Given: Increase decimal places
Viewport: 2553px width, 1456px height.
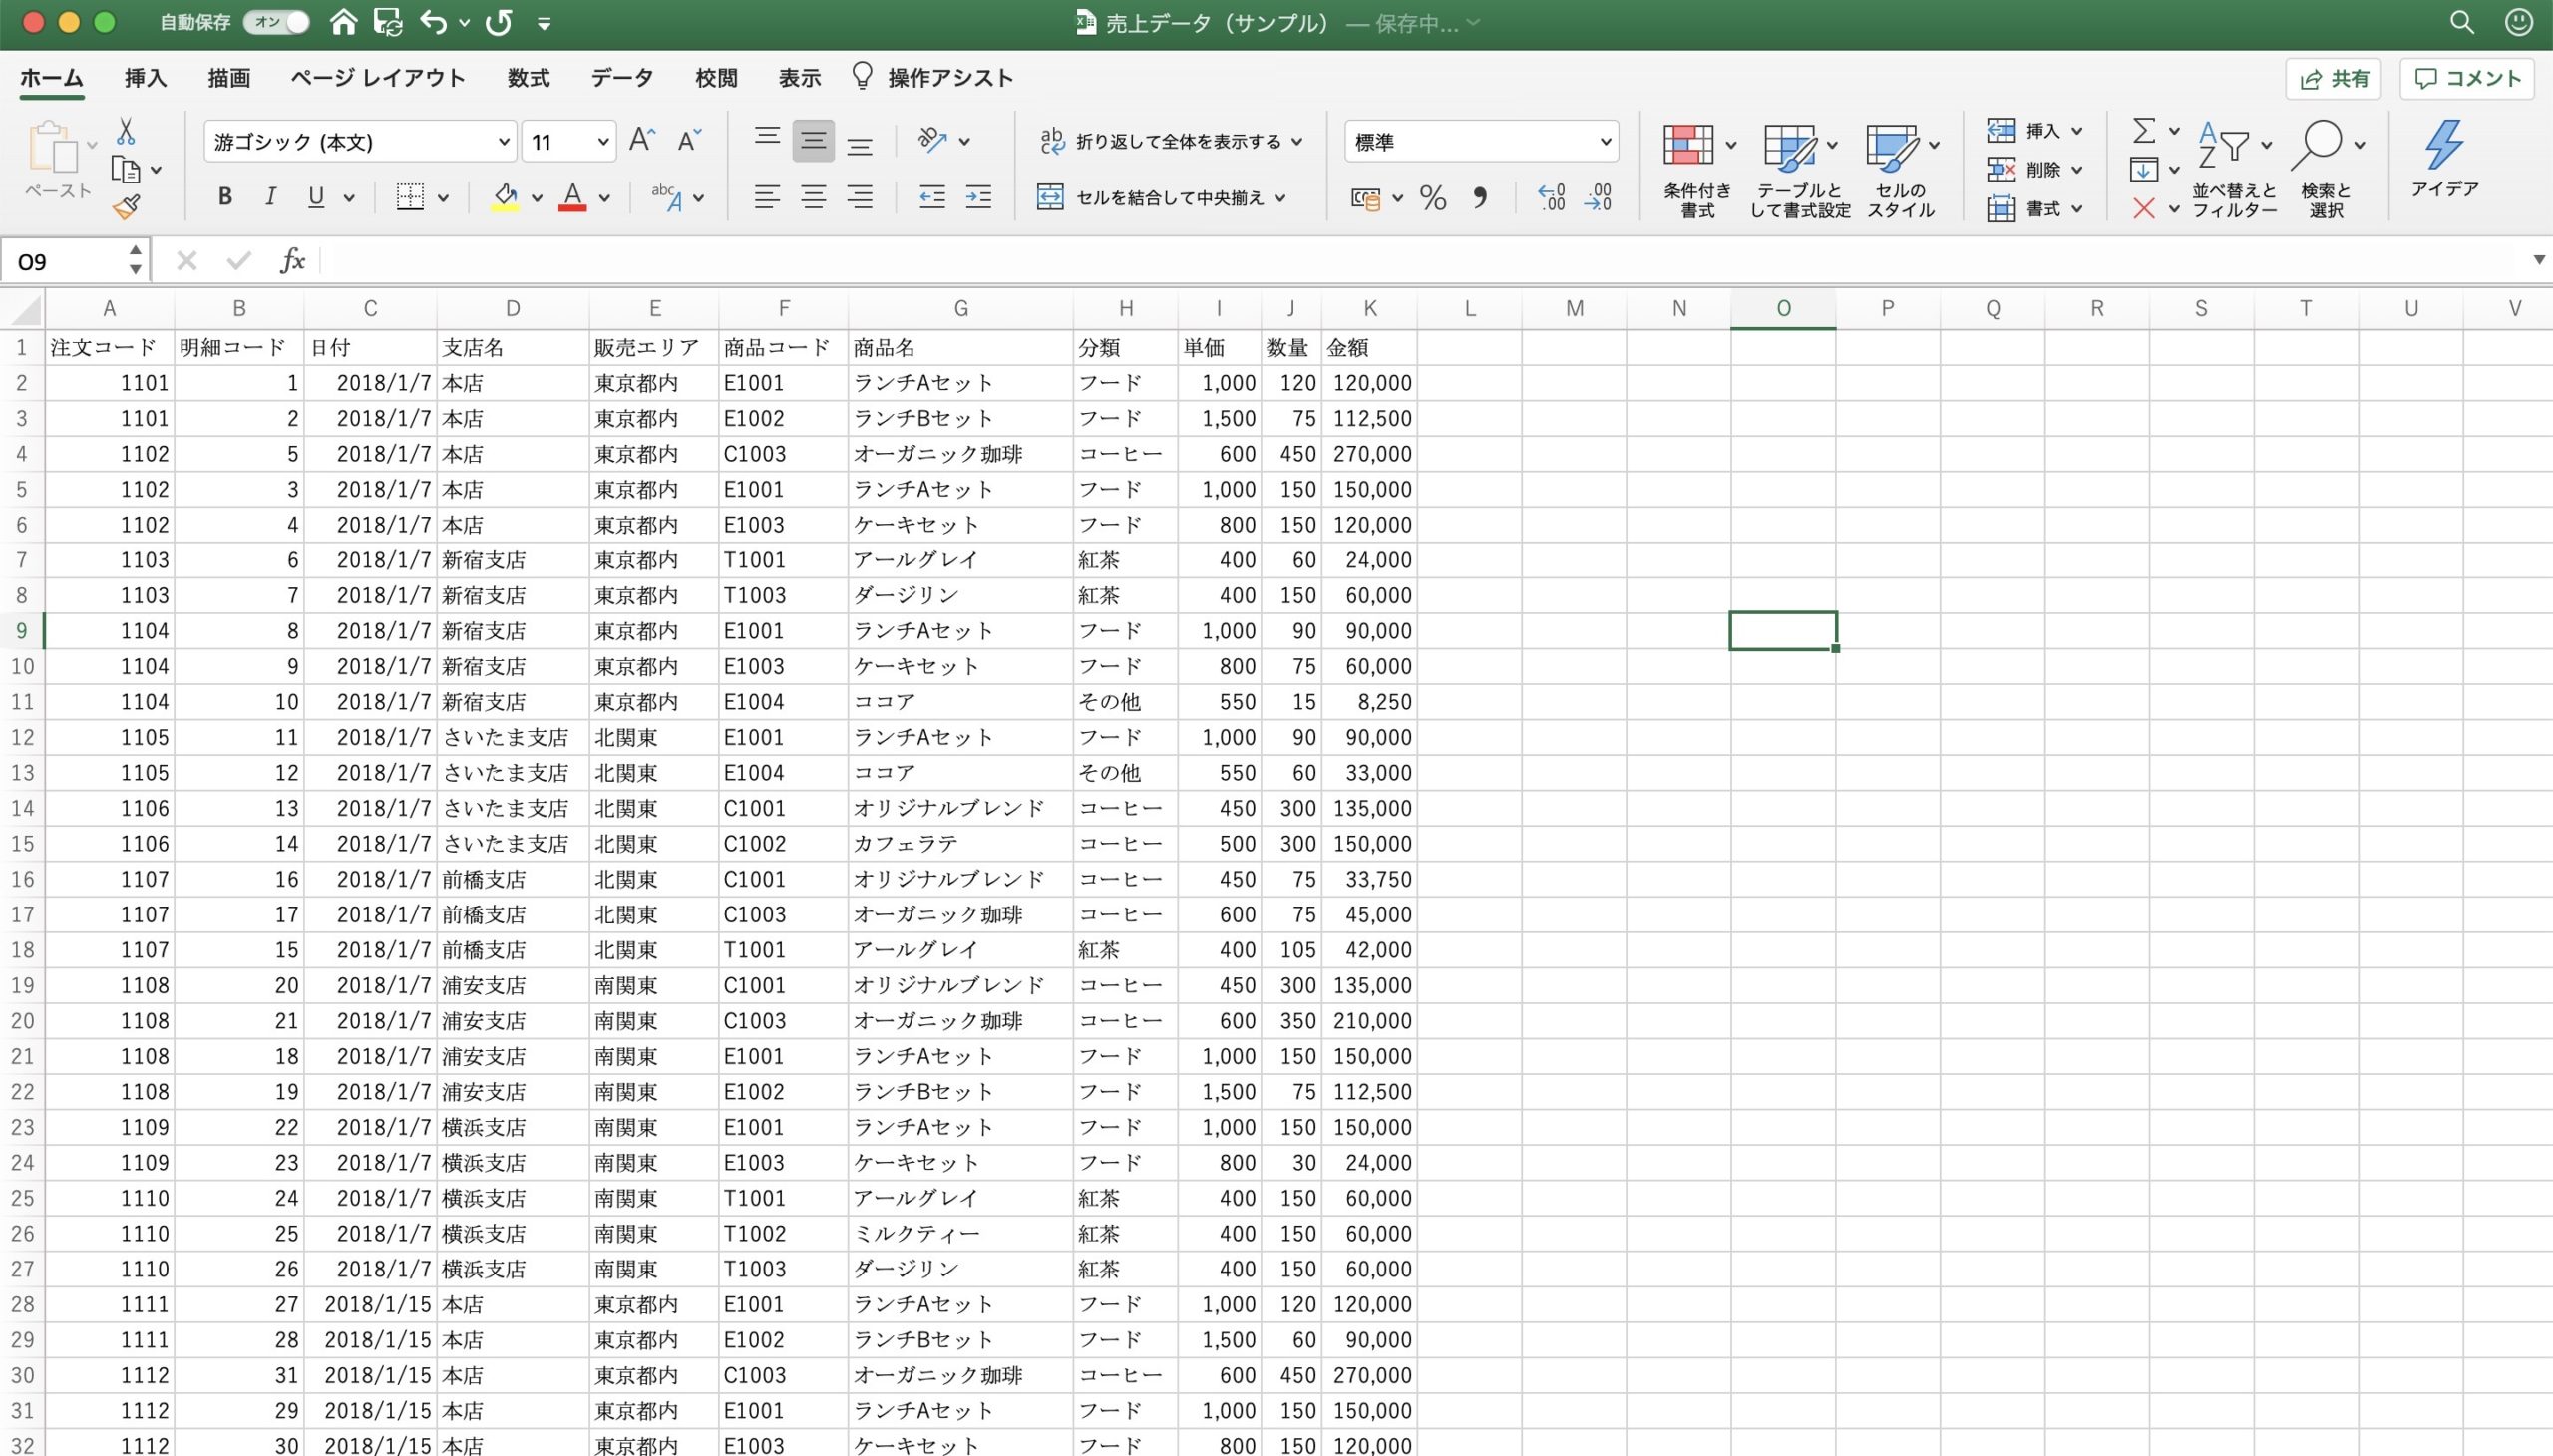Looking at the screenshot, I should [1551, 197].
